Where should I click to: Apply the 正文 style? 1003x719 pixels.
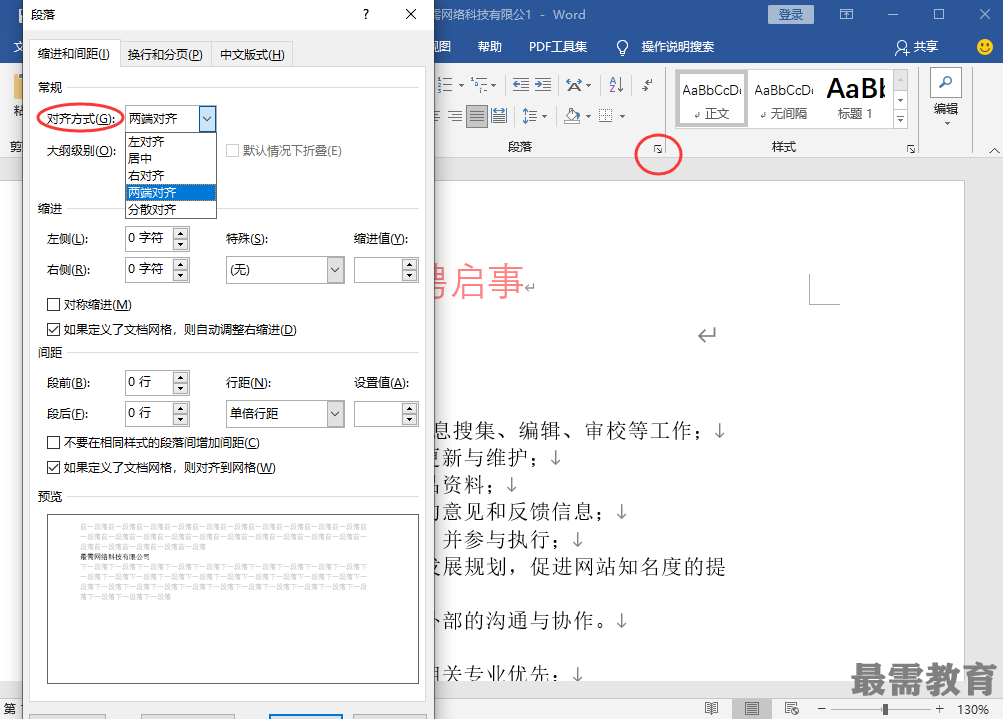tap(711, 98)
